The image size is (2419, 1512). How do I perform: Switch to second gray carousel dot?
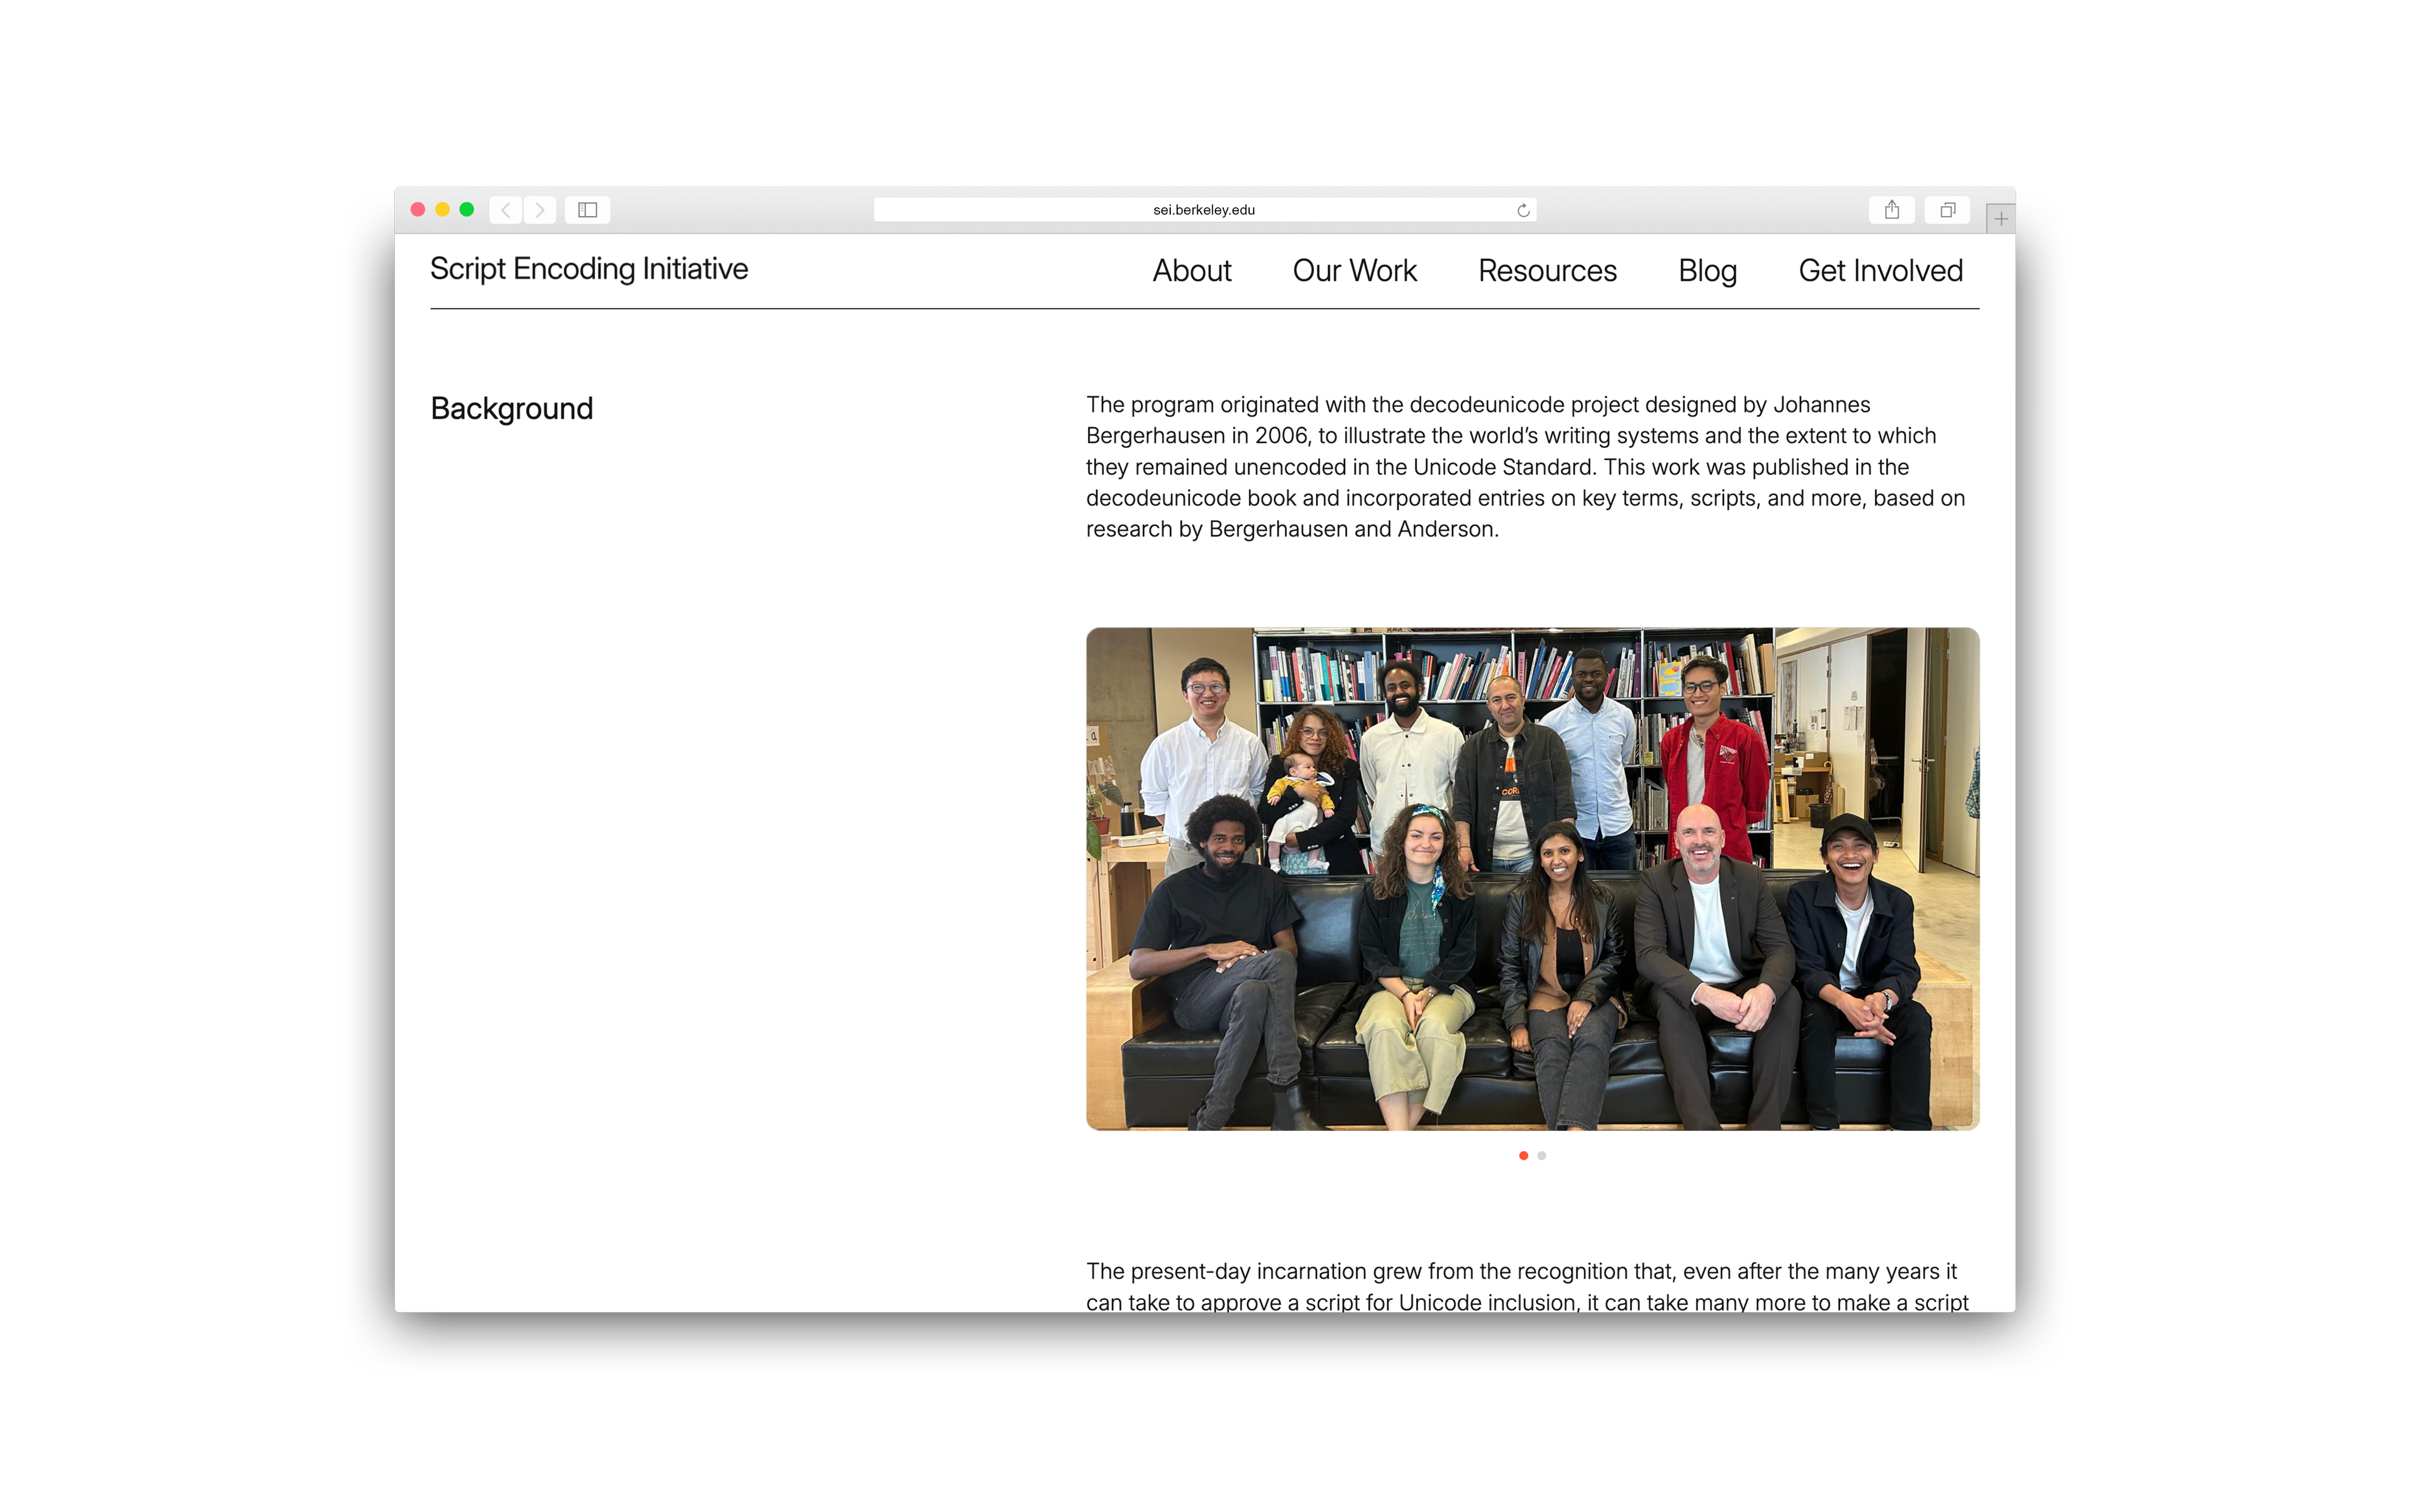(x=1541, y=1155)
